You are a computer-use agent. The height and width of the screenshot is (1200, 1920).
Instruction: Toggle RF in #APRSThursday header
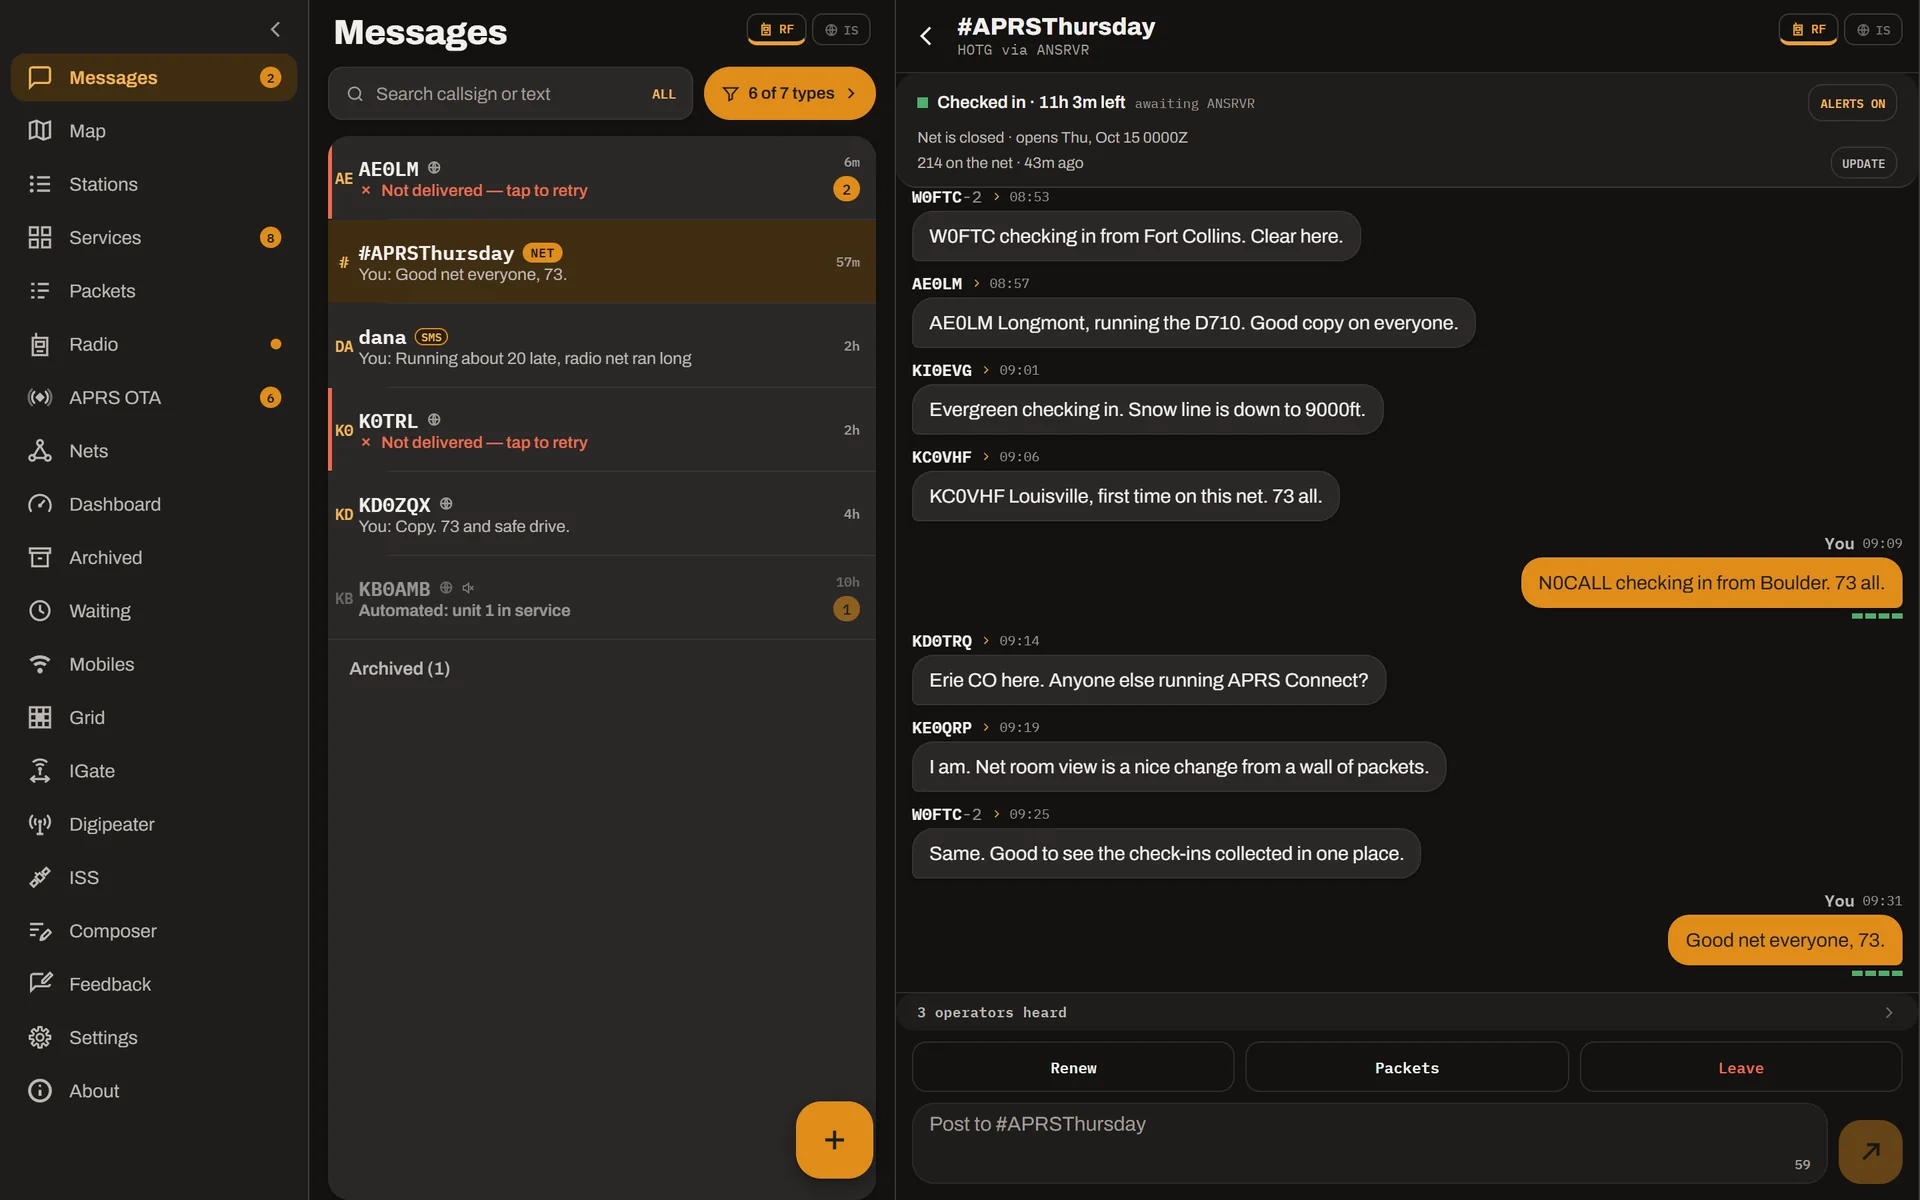1808,30
